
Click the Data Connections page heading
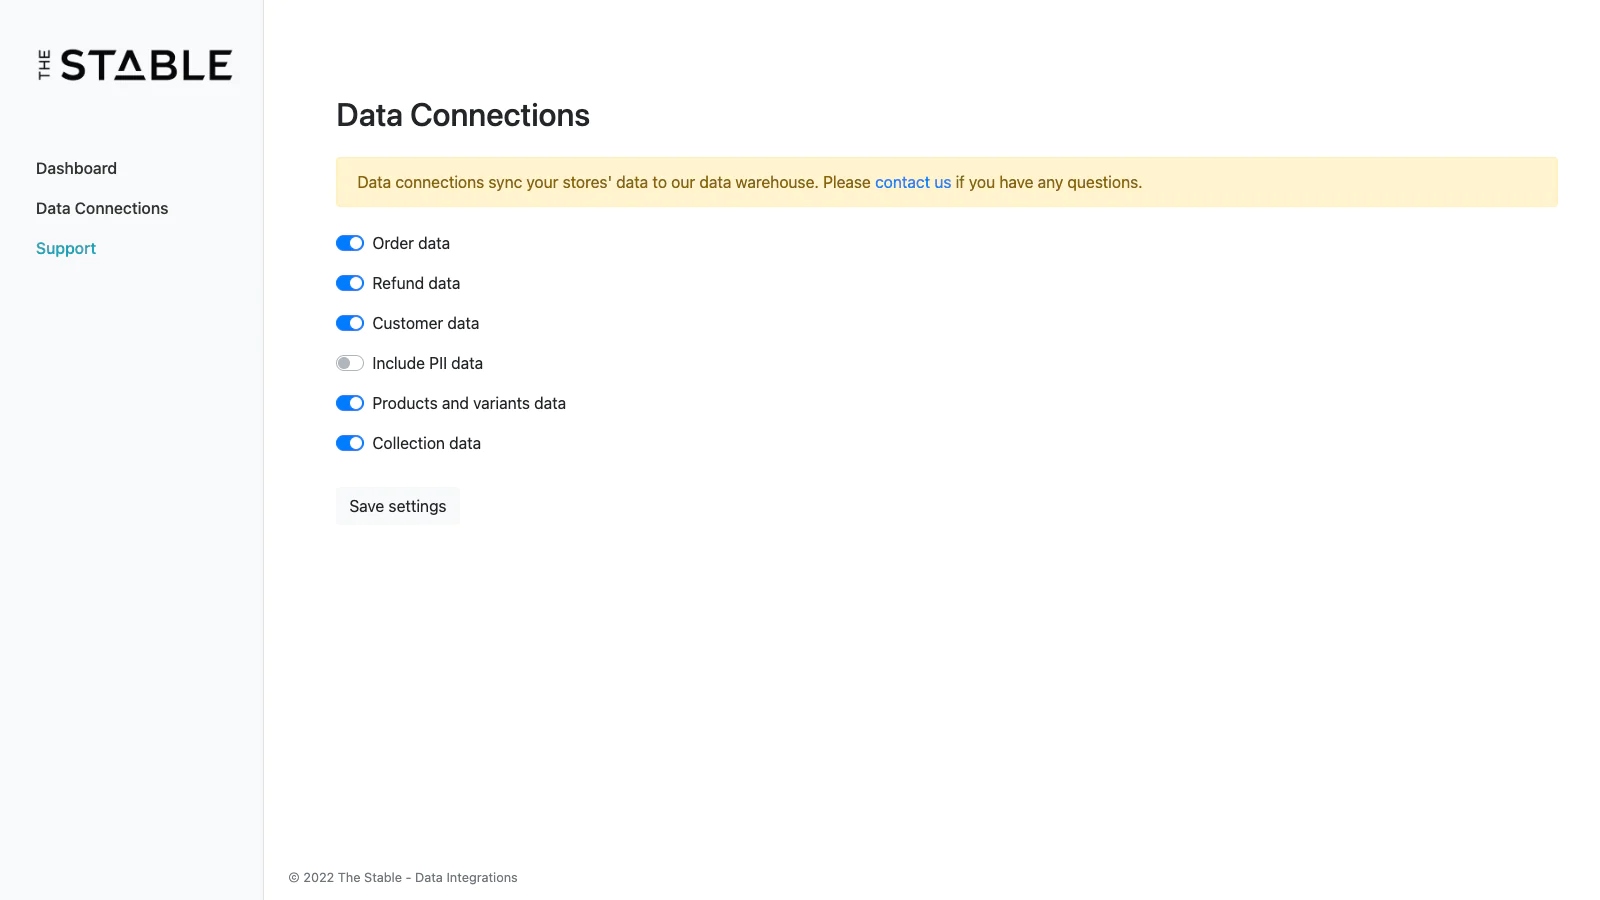[463, 115]
